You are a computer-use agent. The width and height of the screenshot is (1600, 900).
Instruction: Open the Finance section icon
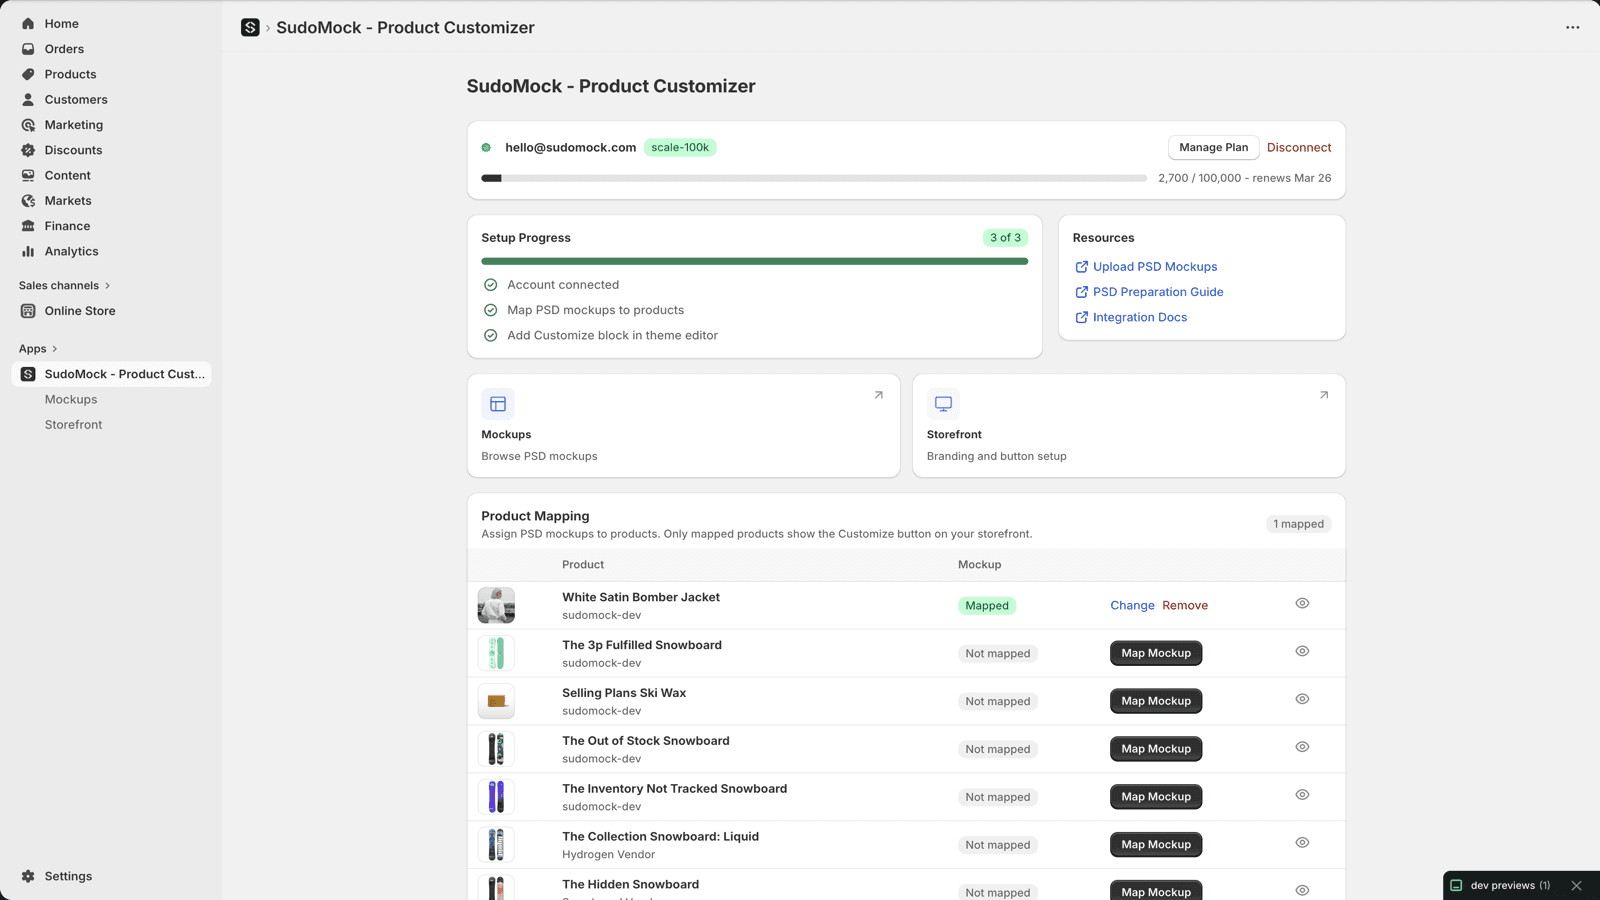pyautogui.click(x=28, y=225)
